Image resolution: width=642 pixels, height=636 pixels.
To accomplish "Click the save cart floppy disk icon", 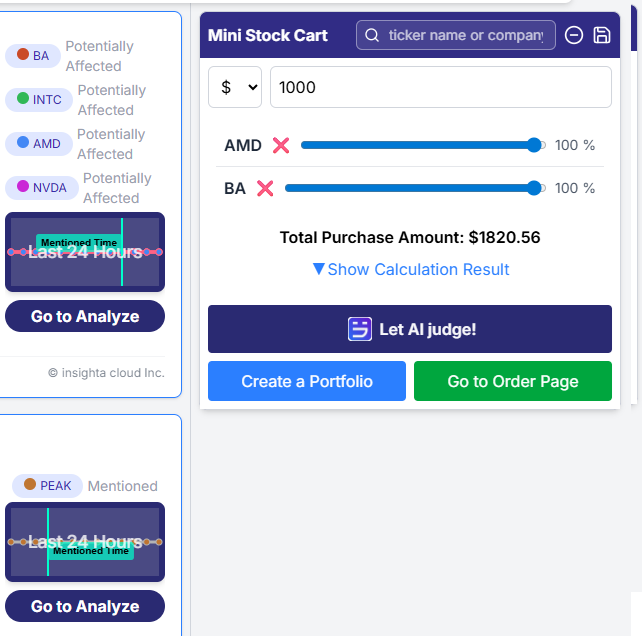I will 602,35.
